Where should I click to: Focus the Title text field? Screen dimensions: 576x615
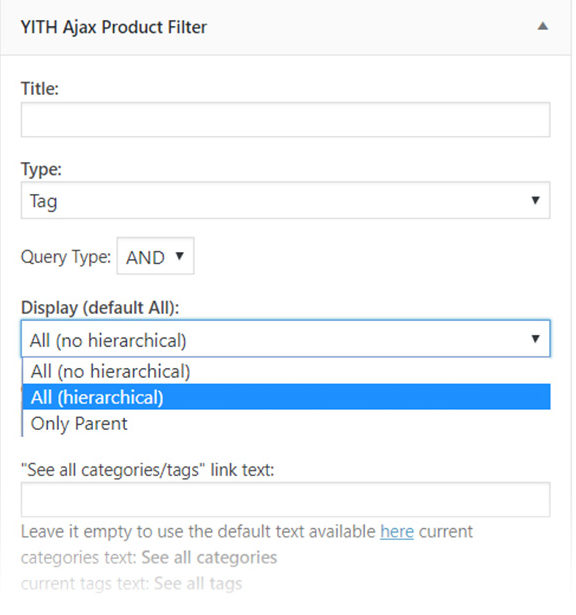[285, 120]
